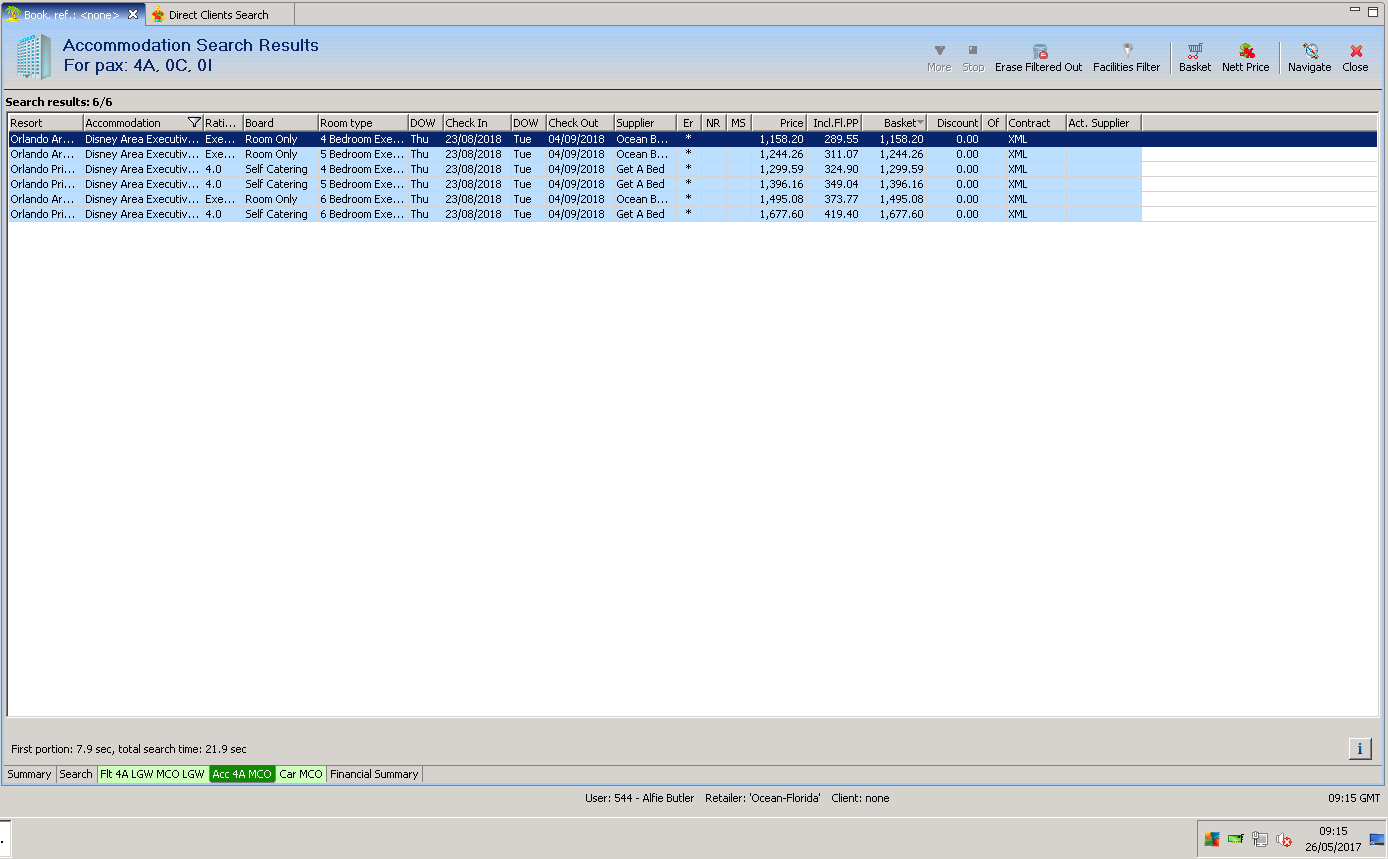Open the taskbar clock showing 26/05/2017
This screenshot has height=859, width=1388.
tap(1333, 839)
